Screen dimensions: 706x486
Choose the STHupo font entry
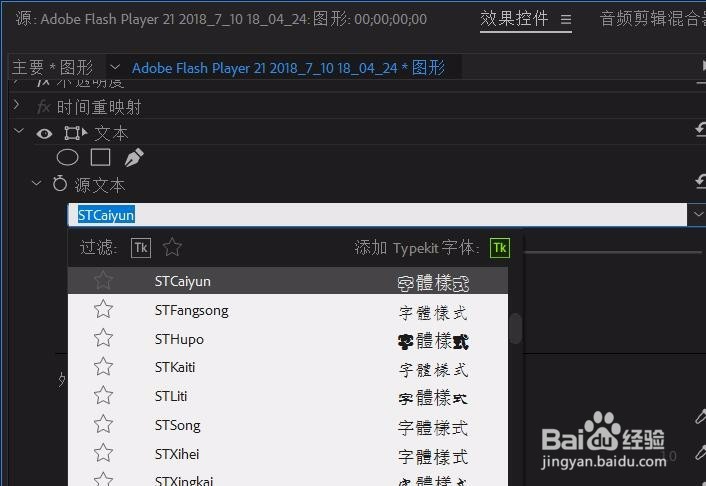(x=288, y=339)
